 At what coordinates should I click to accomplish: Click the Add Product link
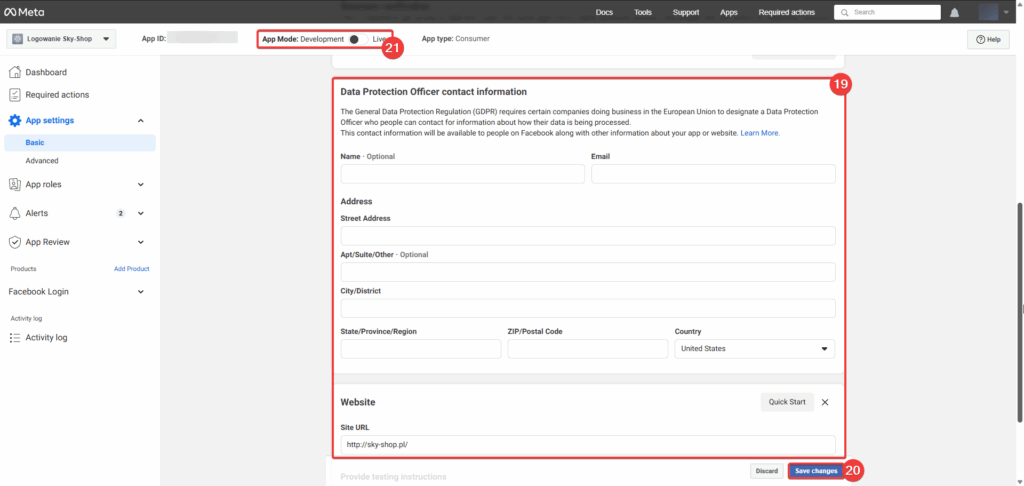[131, 269]
